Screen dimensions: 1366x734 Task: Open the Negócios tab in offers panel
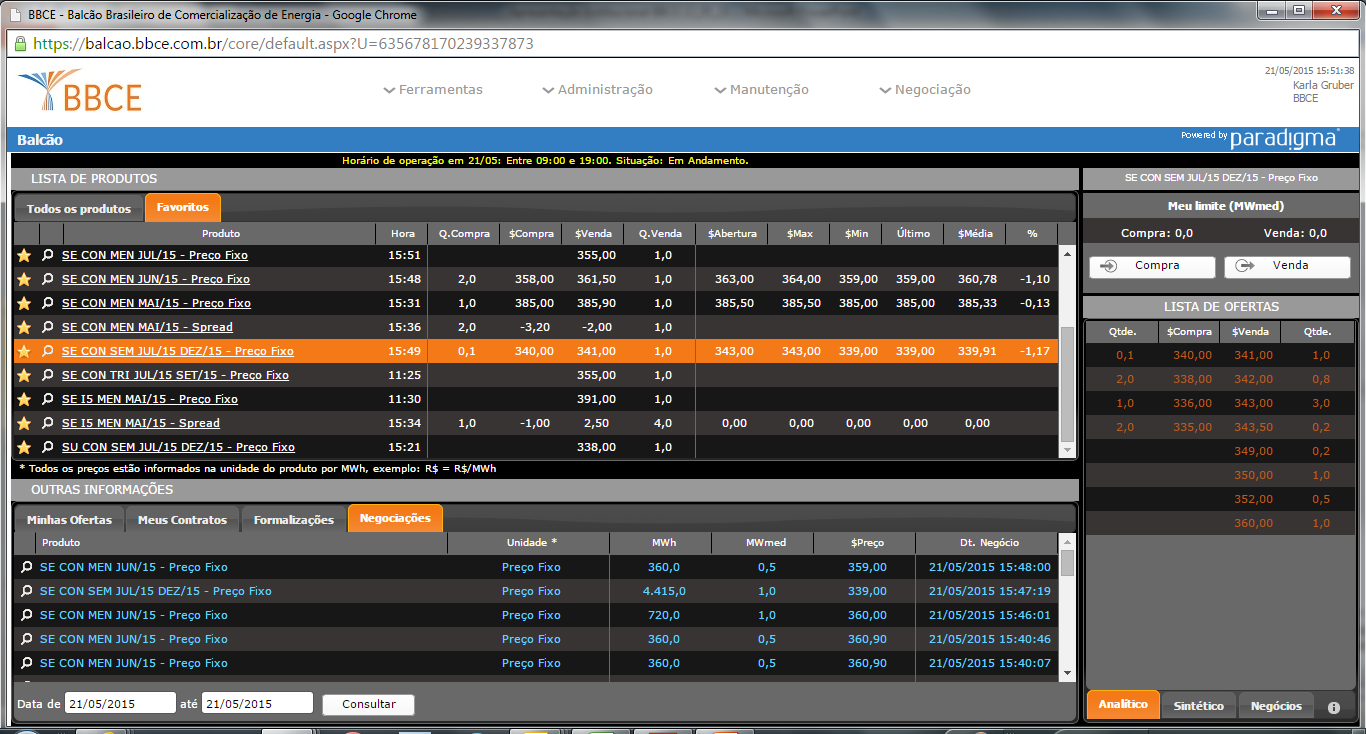[1276, 706]
